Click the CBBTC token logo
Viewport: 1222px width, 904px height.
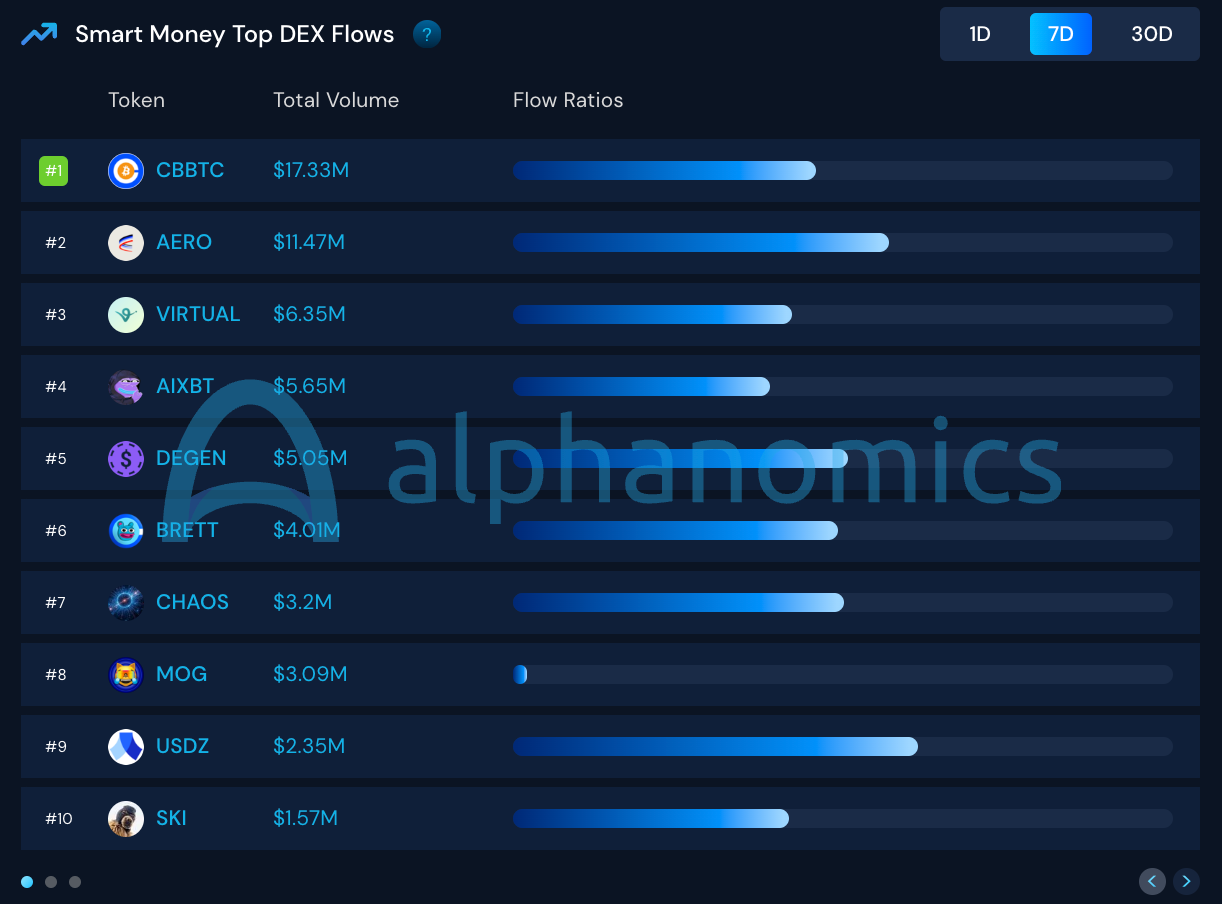click(126, 171)
